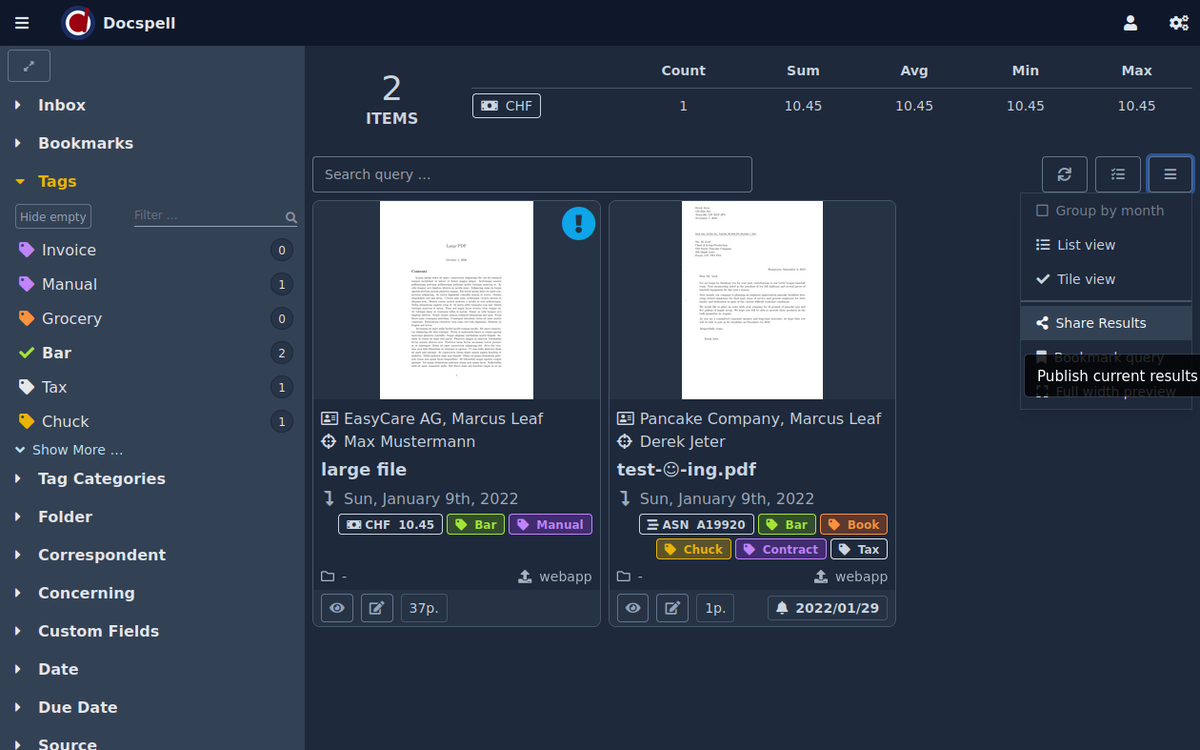
Task: Focus the Search query input field
Action: [531, 174]
